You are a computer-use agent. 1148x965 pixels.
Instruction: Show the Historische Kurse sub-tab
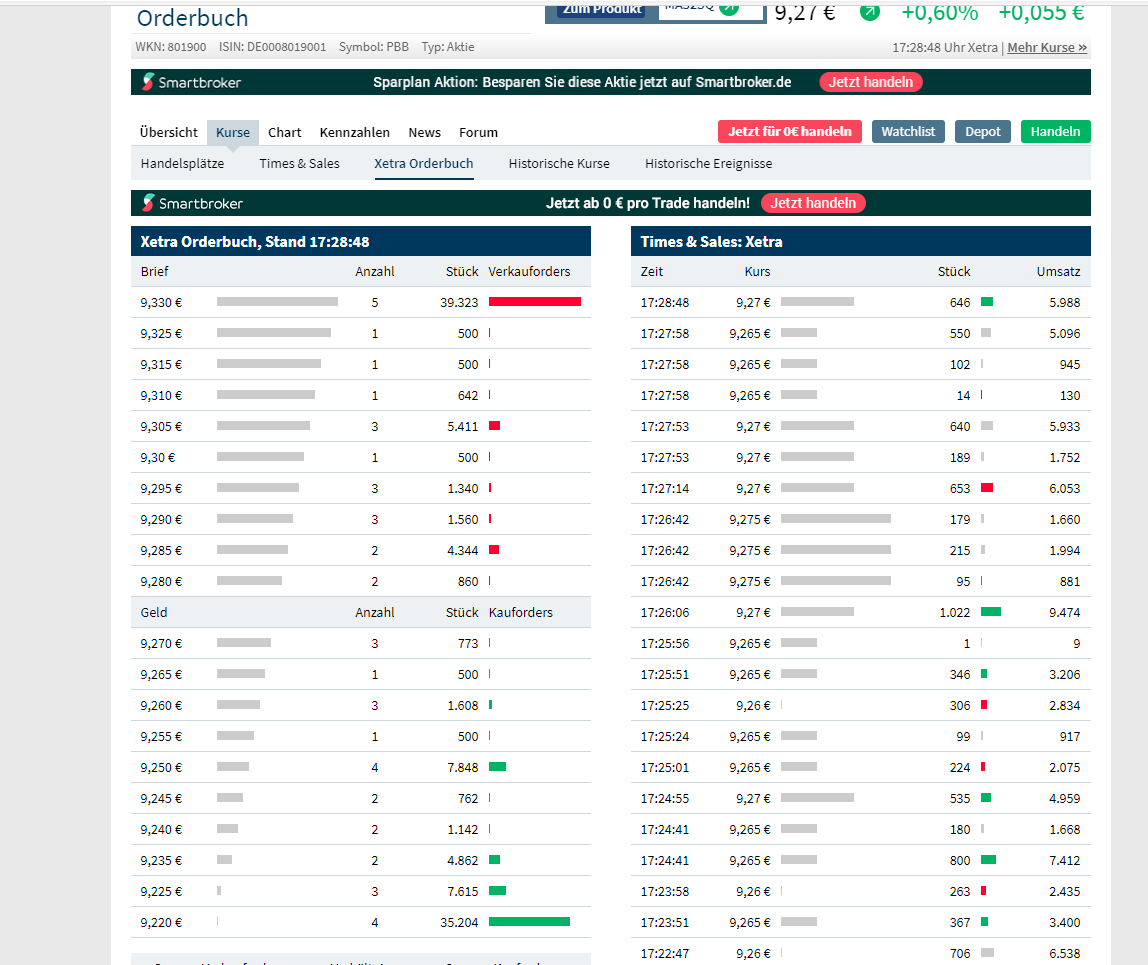pos(558,163)
